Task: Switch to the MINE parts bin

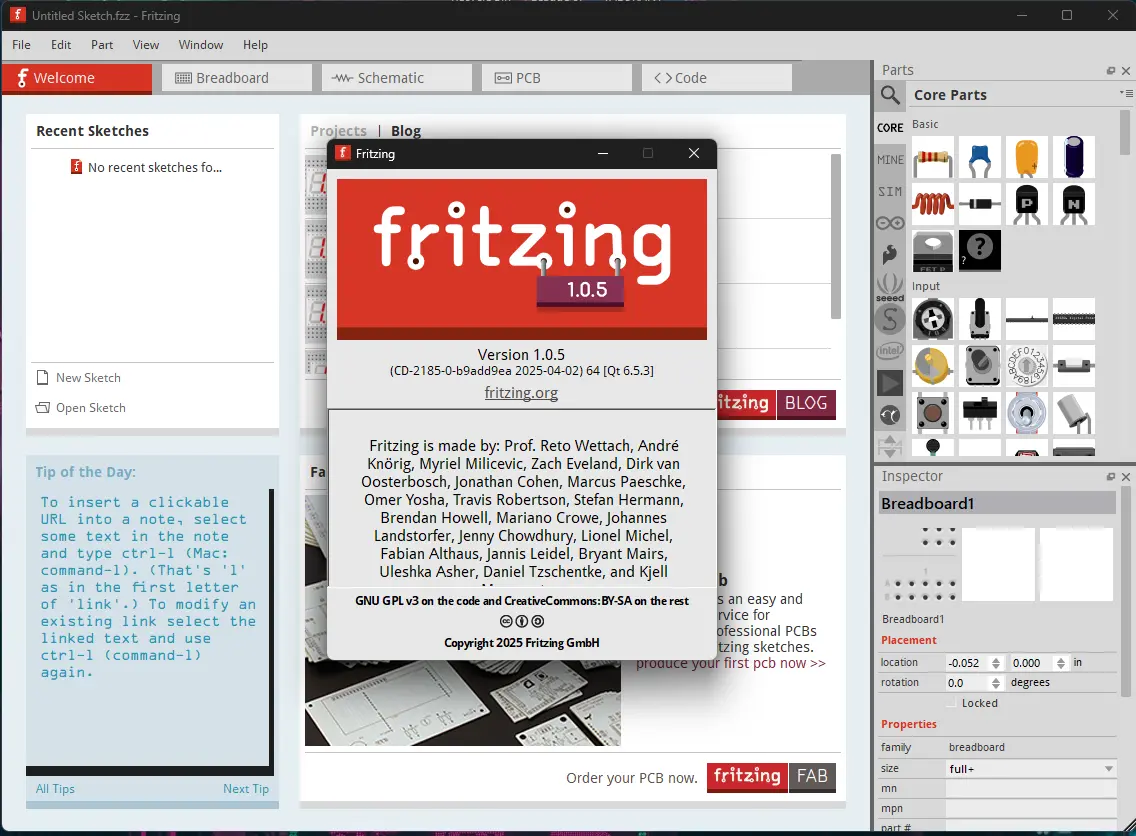Action: coord(890,159)
